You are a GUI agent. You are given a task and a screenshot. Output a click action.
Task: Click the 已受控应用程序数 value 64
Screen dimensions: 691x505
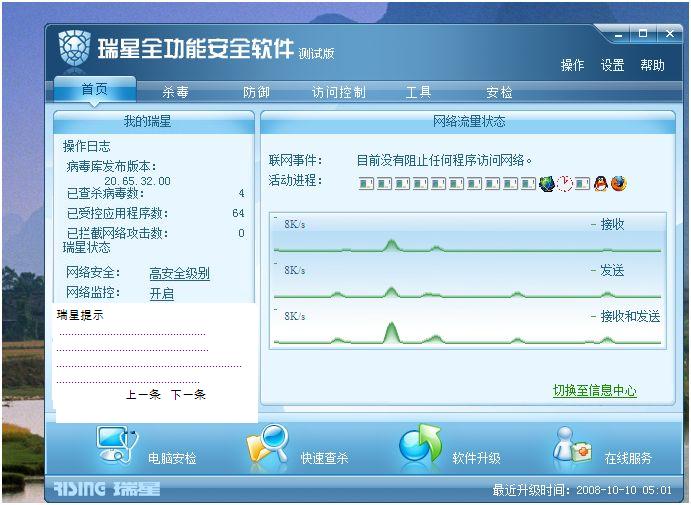238,213
